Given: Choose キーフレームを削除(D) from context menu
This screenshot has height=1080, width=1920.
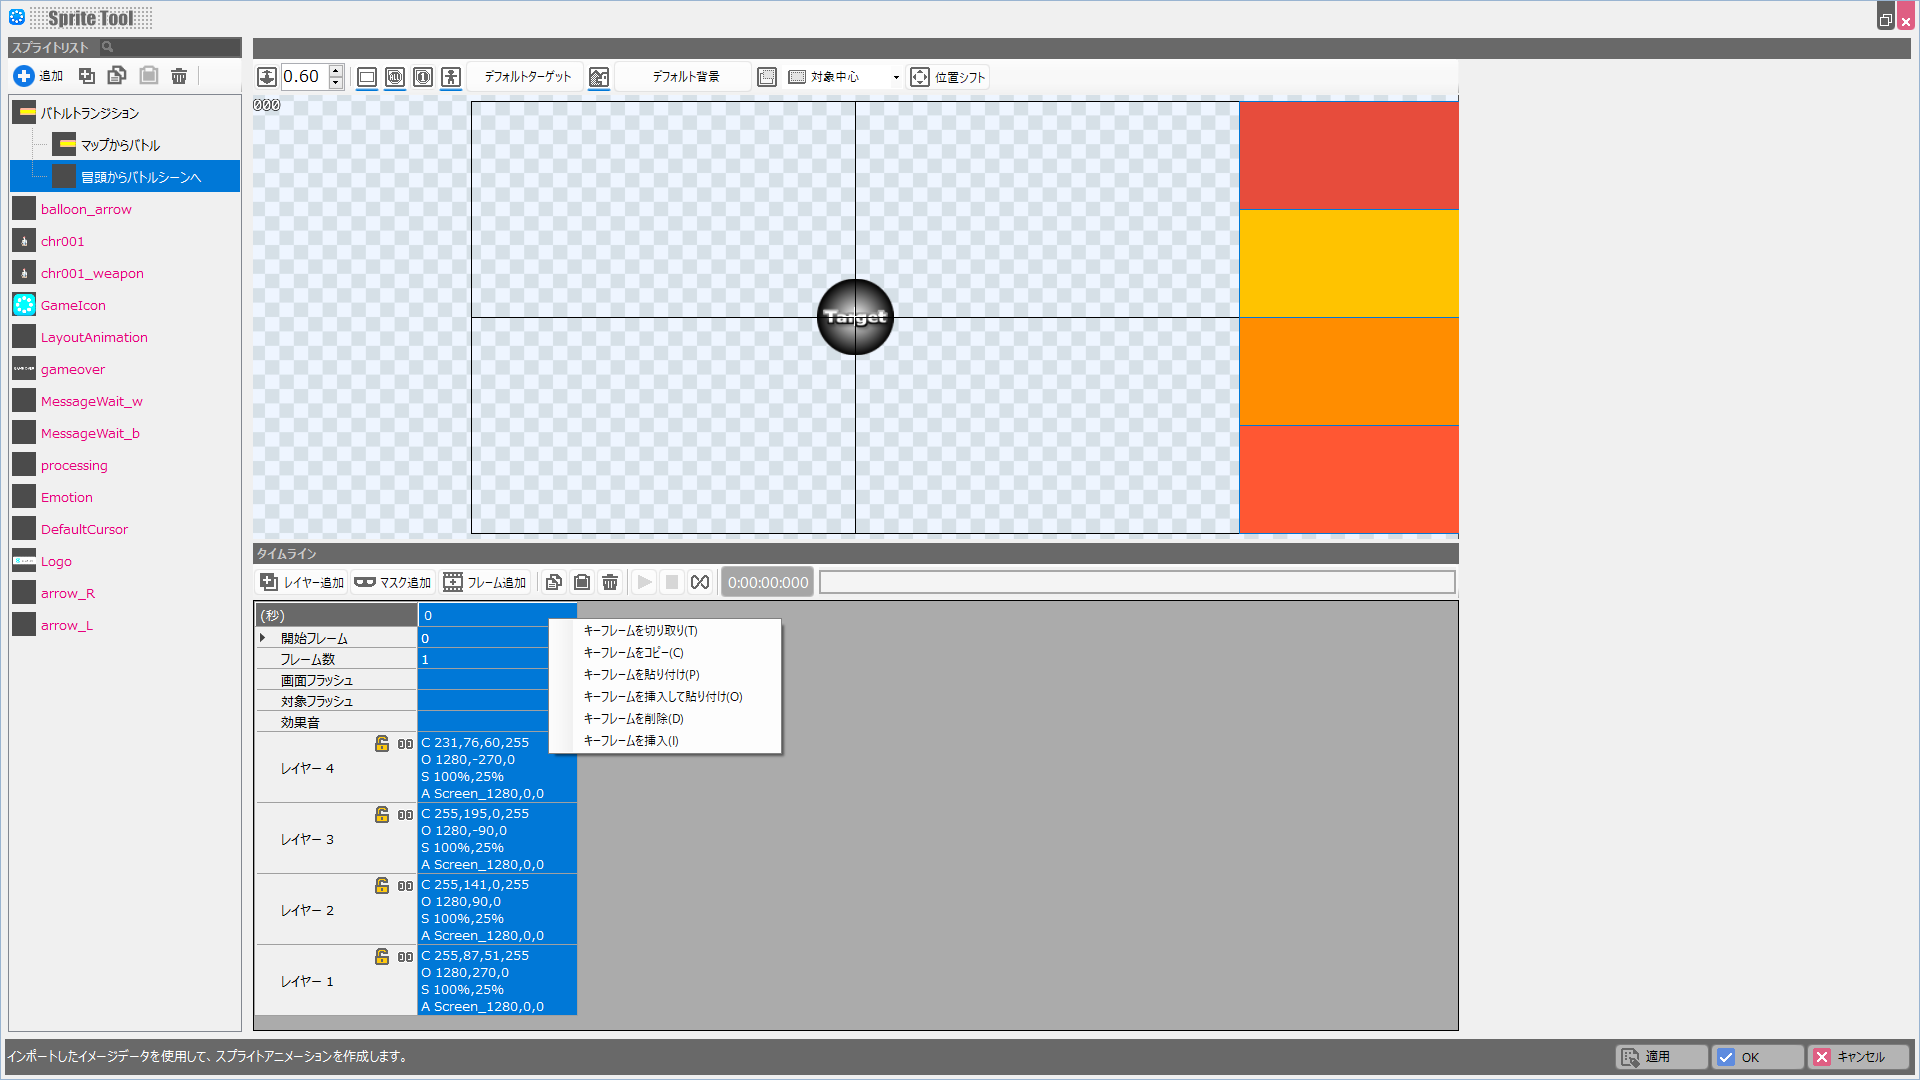Looking at the screenshot, I should [x=633, y=719].
